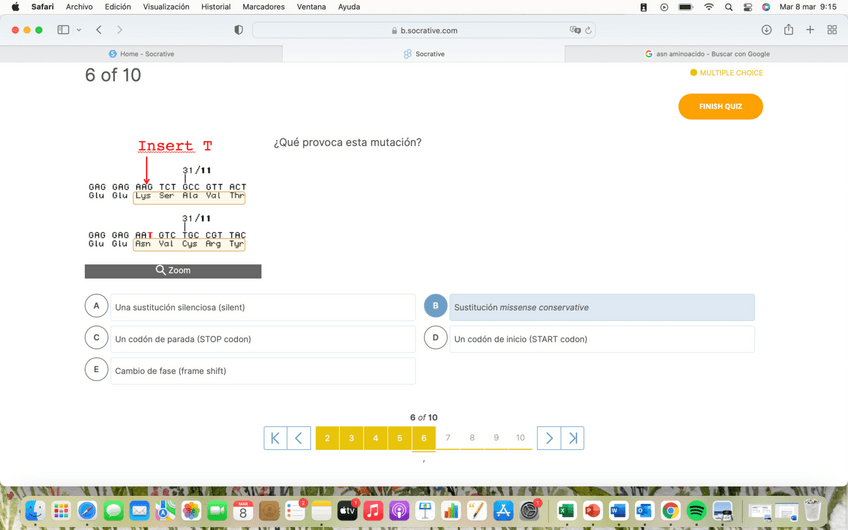Open the Archivo menu
The height and width of the screenshot is (530, 848).
(x=79, y=7)
